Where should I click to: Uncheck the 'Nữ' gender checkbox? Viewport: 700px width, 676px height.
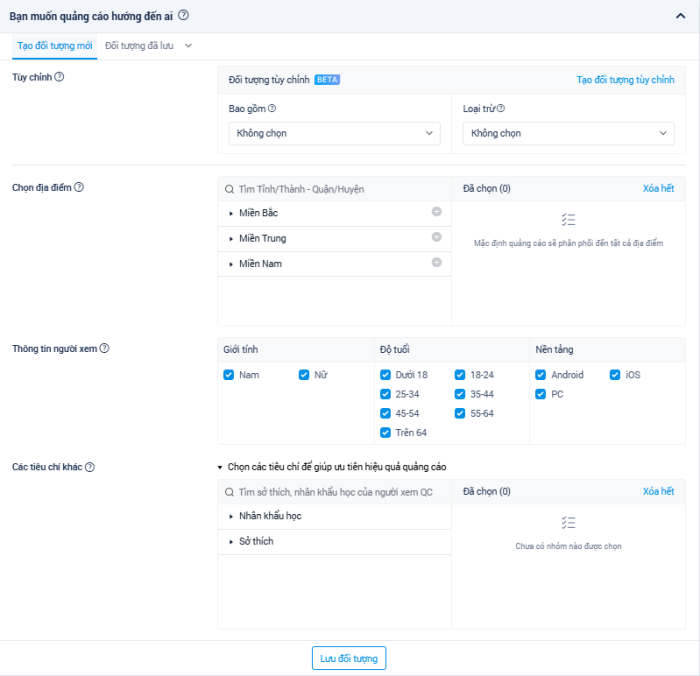tap(304, 375)
